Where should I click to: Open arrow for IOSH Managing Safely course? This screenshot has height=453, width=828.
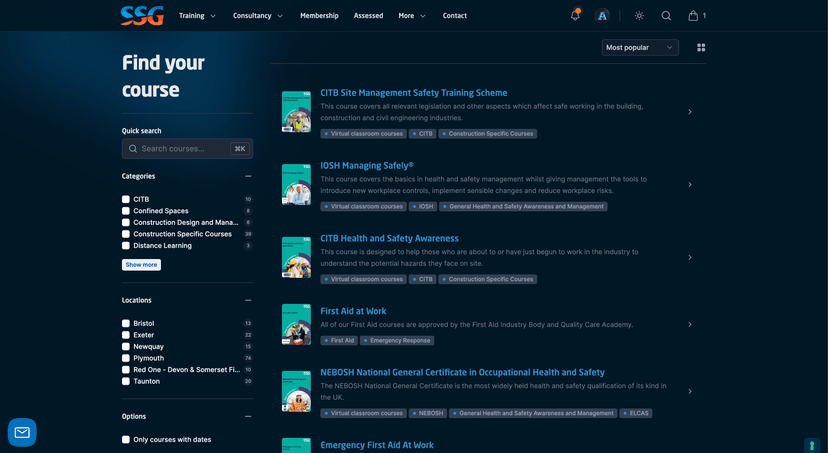coord(690,185)
